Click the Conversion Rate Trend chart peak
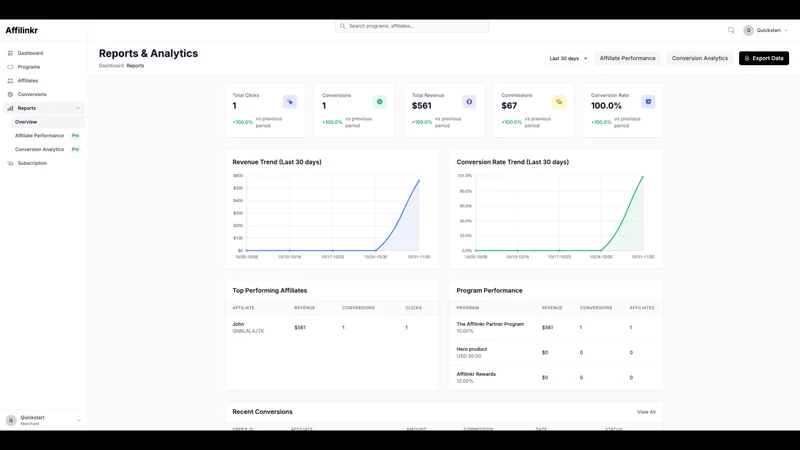 pyautogui.click(x=642, y=177)
